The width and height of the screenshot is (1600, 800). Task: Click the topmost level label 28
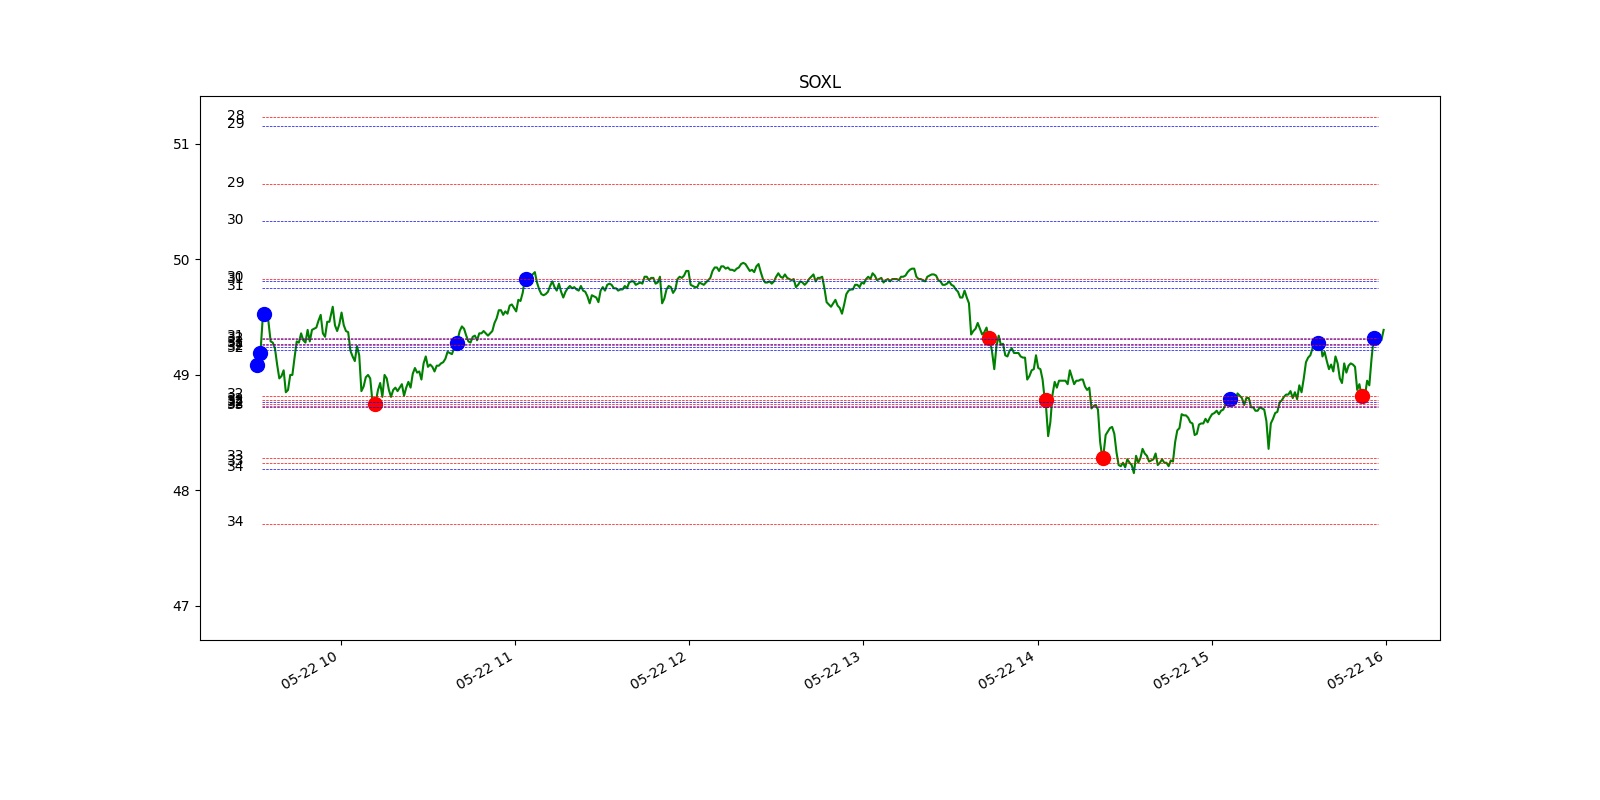[235, 115]
